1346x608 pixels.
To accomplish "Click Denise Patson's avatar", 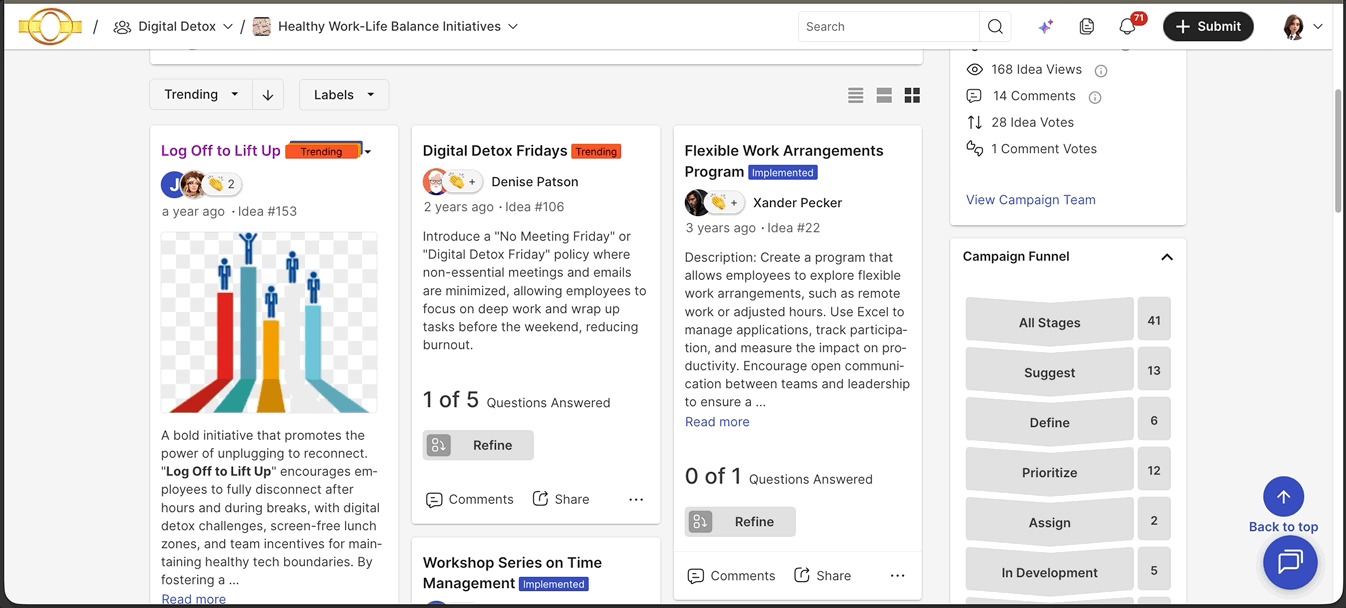I will click(x=435, y=181).
